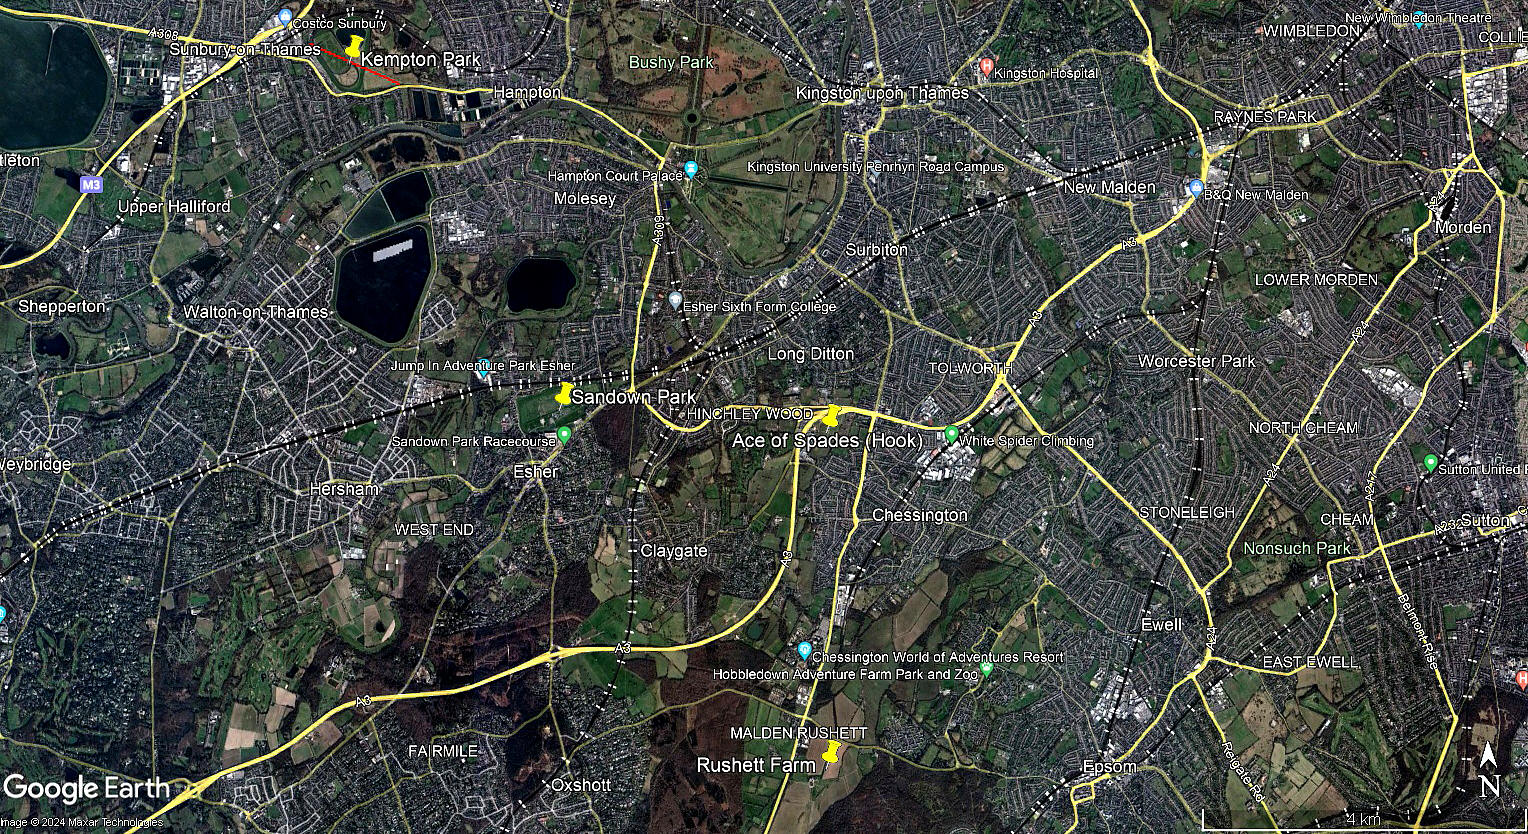
Task: Open the Costco Sunbury place marker
Action: click(285, 17)
